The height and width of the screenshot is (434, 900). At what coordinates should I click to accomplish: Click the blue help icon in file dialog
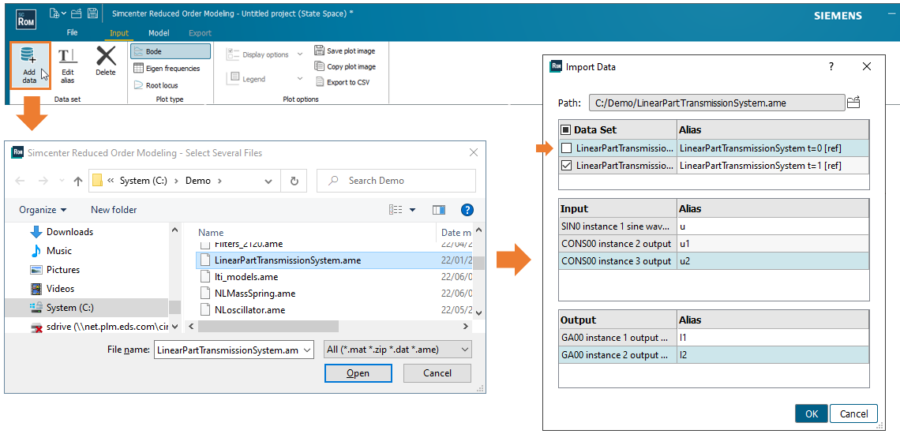click(x=467, y=210)
